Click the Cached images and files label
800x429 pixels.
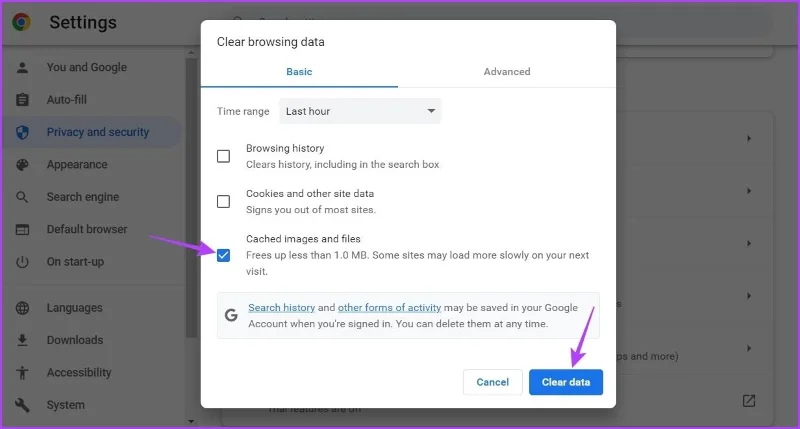tap(303, 239)
